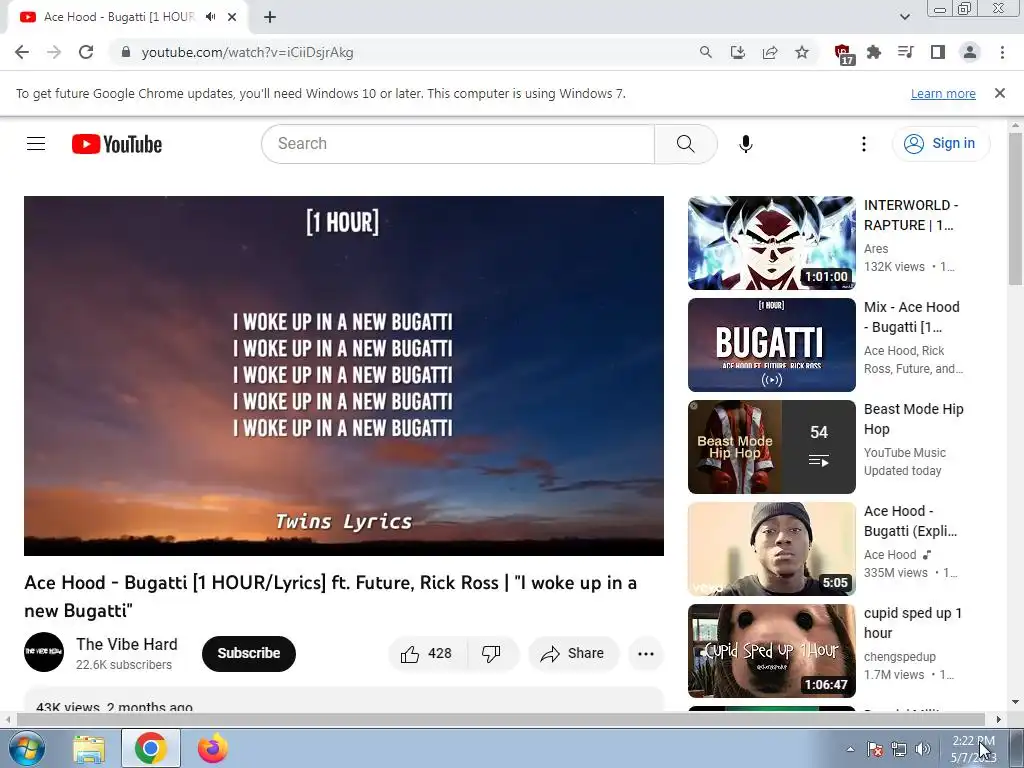The image size is (1024, 768).
Task: Mute the tab via its speaker icon
Action: click(210, 17)
